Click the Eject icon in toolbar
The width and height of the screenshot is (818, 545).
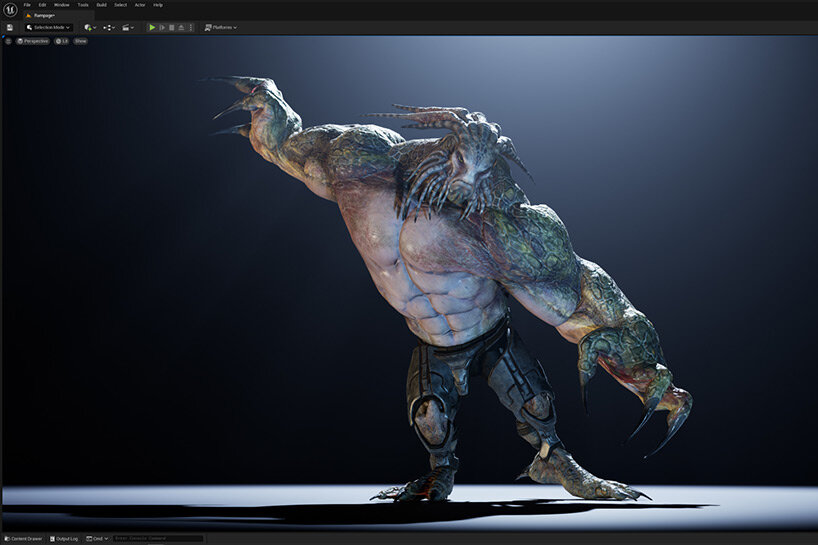pyautogui.click(x=180, y=27)
